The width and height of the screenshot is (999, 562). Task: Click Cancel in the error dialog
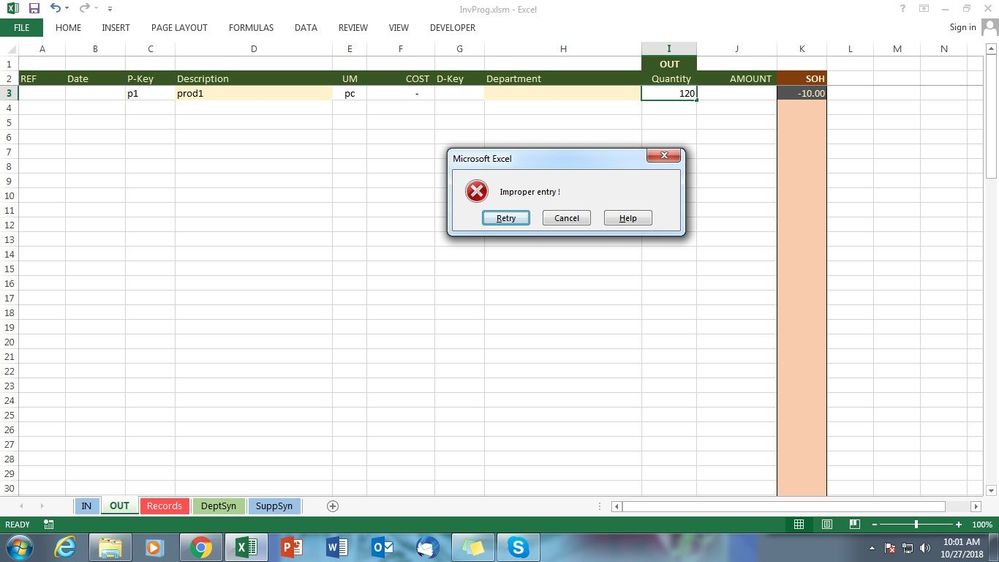pyautogui.click(x=566, y=218)
